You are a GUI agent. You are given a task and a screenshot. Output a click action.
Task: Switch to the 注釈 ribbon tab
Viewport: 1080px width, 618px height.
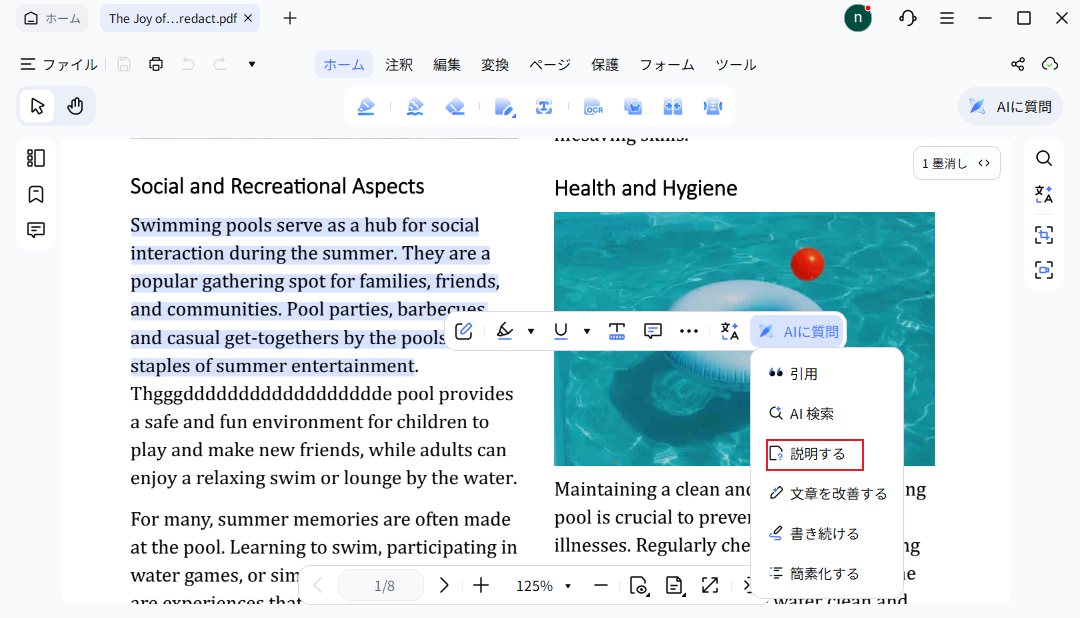pyautogui.click(x=399, y=64)
